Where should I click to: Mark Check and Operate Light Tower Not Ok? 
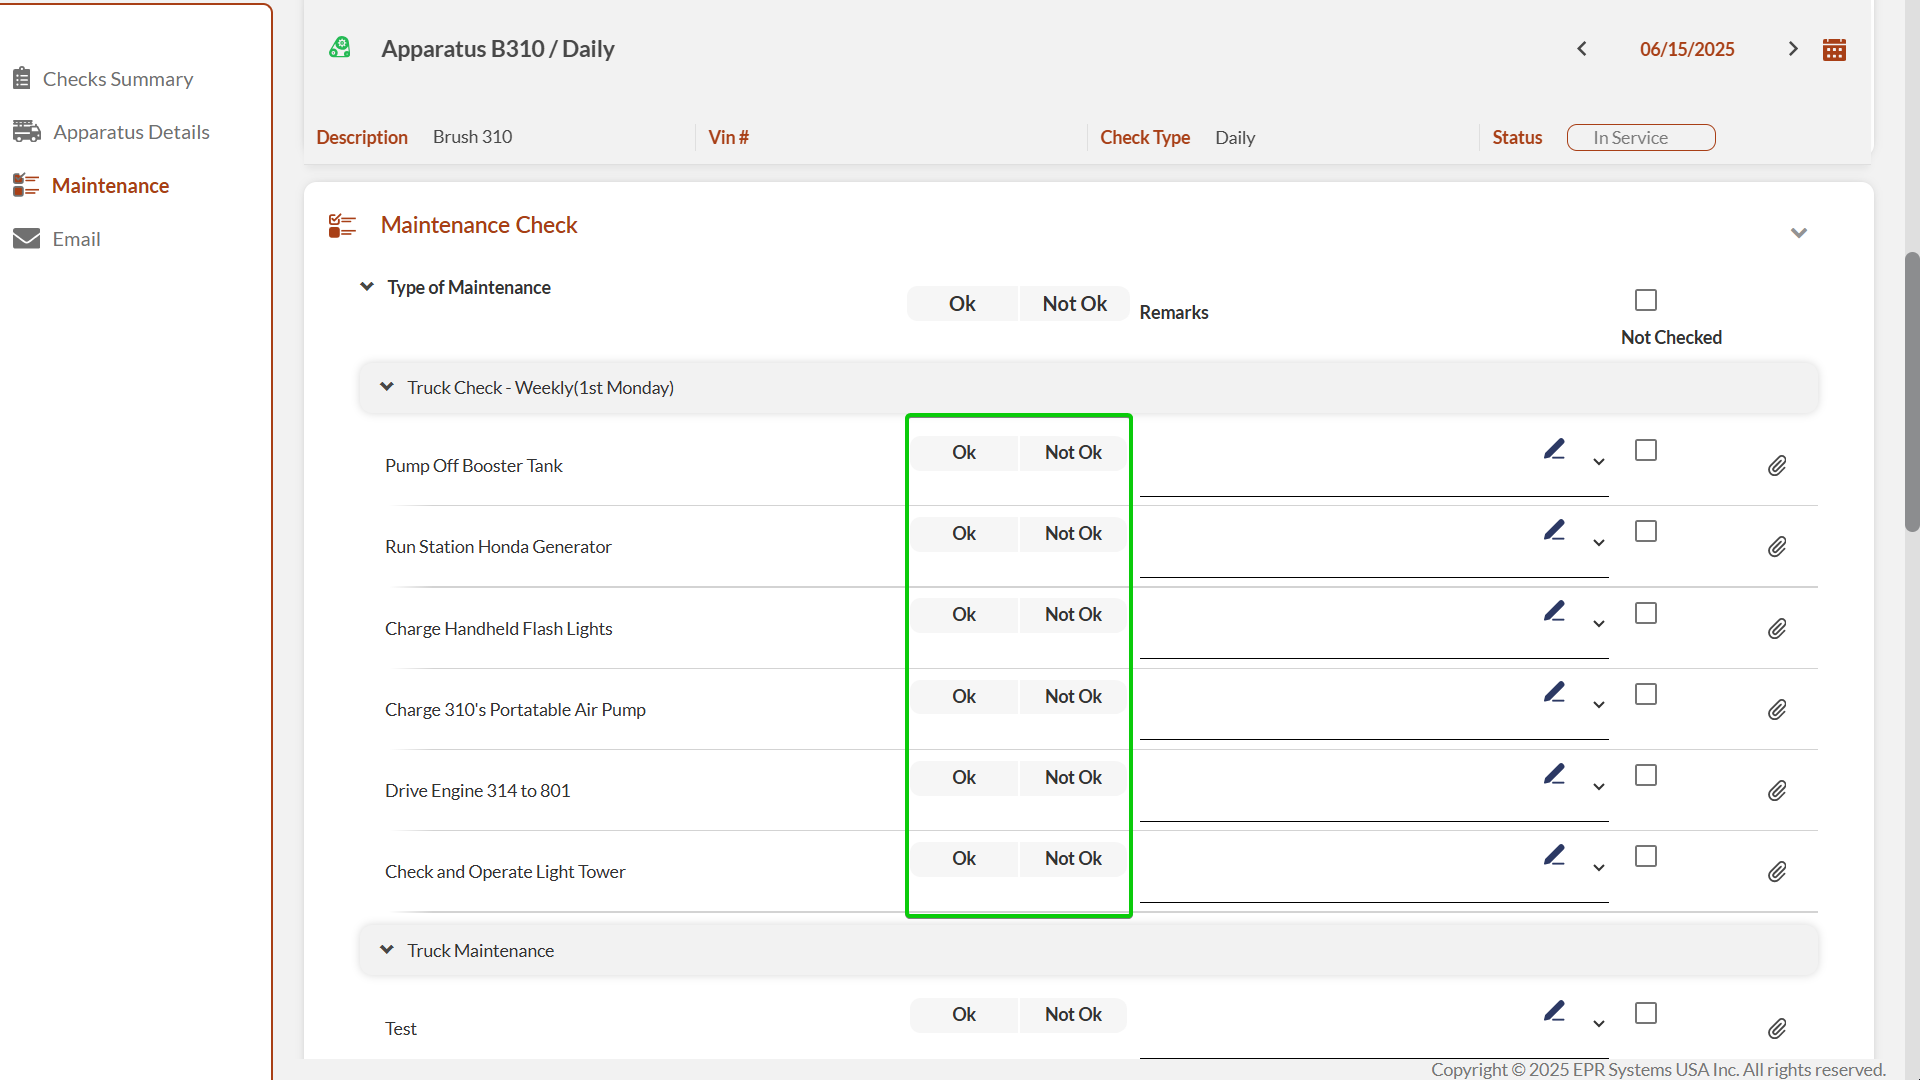(1073, 859)
